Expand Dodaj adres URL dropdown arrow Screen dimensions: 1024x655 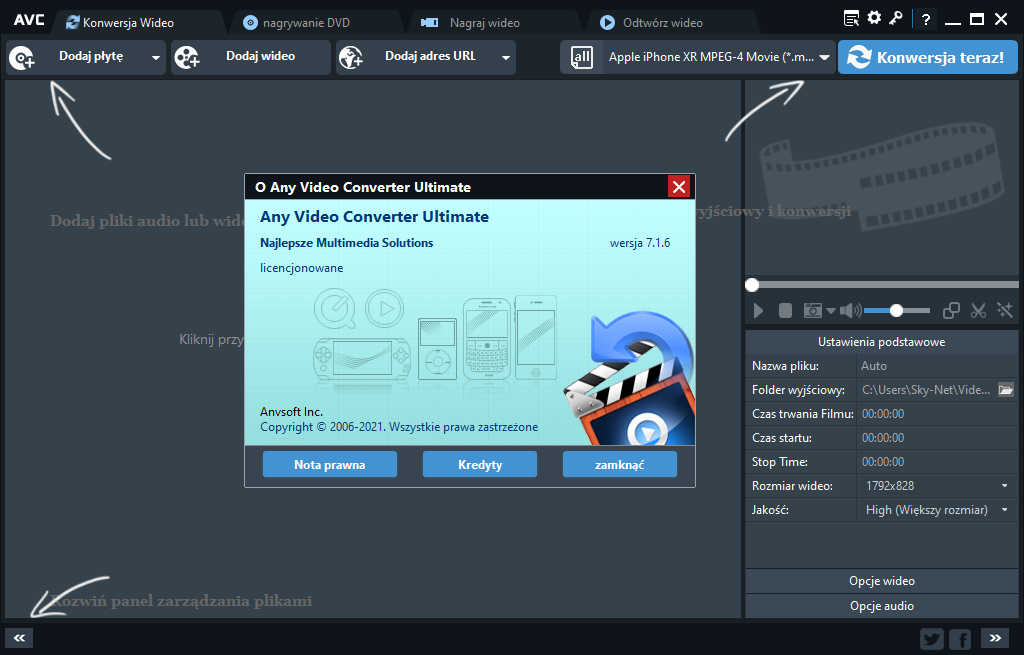pyautogui.click(x=505, y=57)
